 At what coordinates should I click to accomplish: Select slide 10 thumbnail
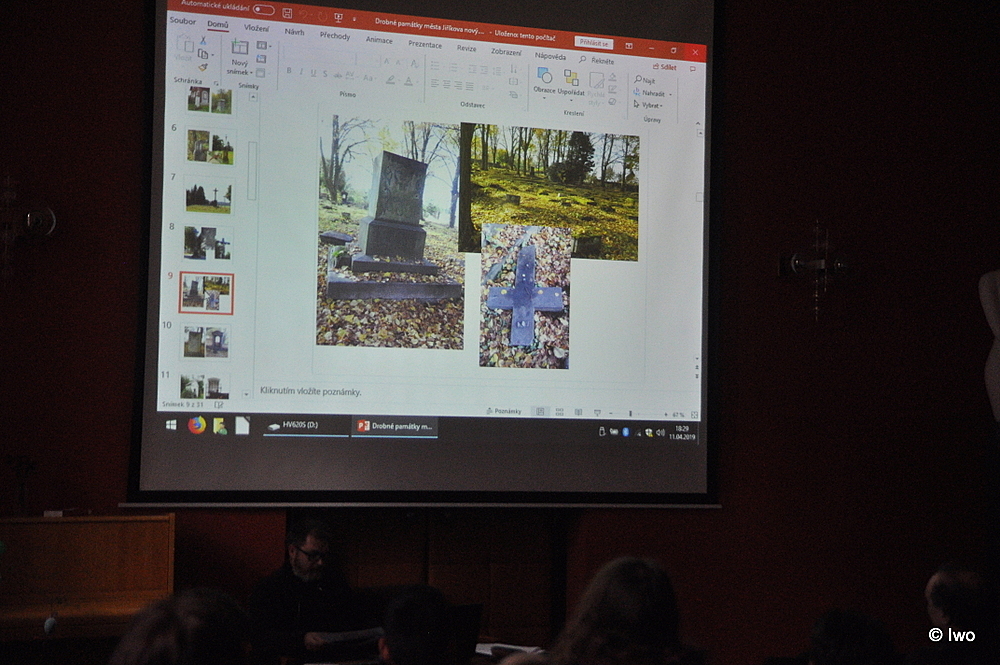point(206,342)
